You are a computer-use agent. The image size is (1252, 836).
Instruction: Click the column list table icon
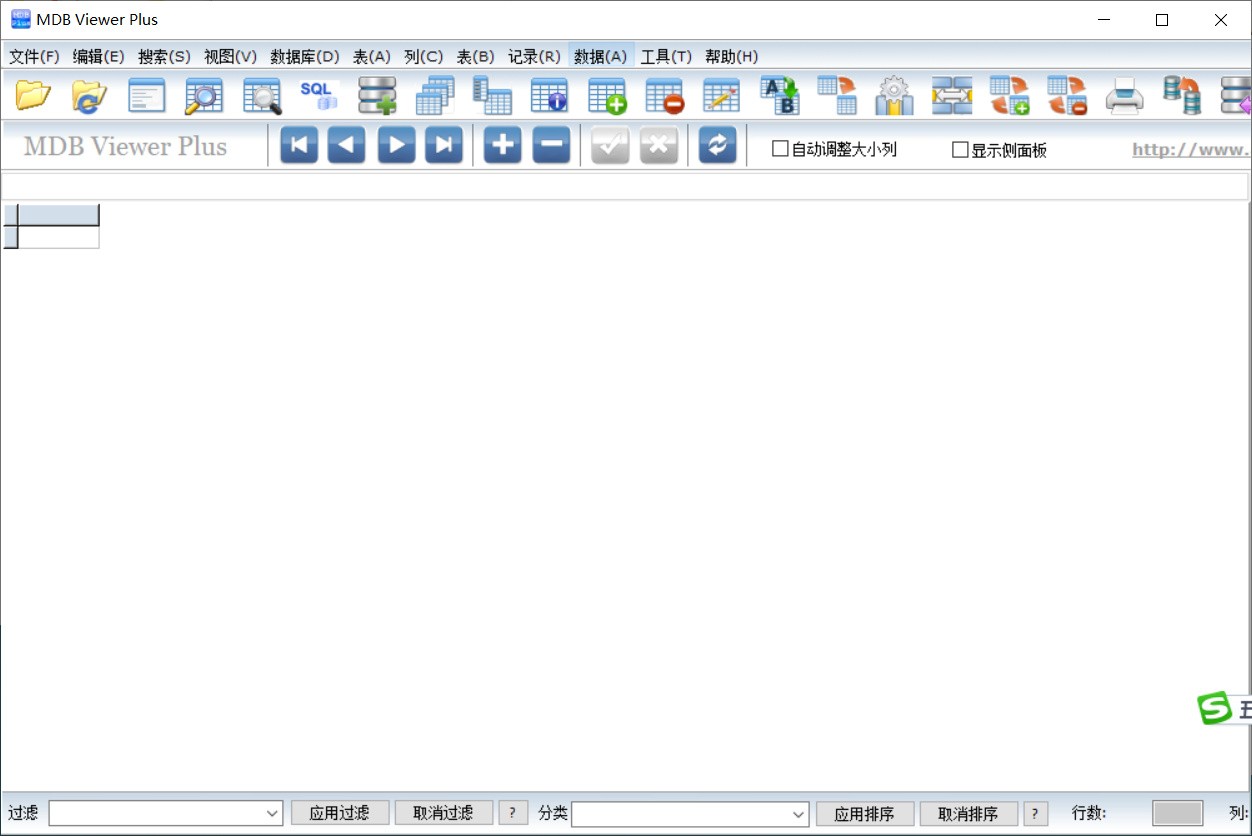[x=492, y=96]
